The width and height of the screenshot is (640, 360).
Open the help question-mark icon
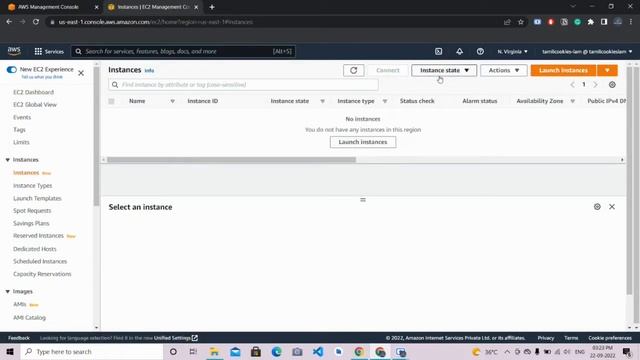(480, 51)
